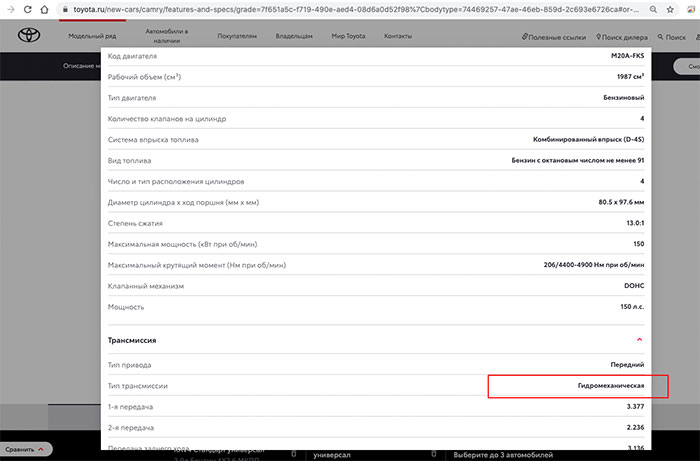Viewport: 700px width, 461px height.
Task: Open Автомобили в наличии menu
Action: coord(167,36)
